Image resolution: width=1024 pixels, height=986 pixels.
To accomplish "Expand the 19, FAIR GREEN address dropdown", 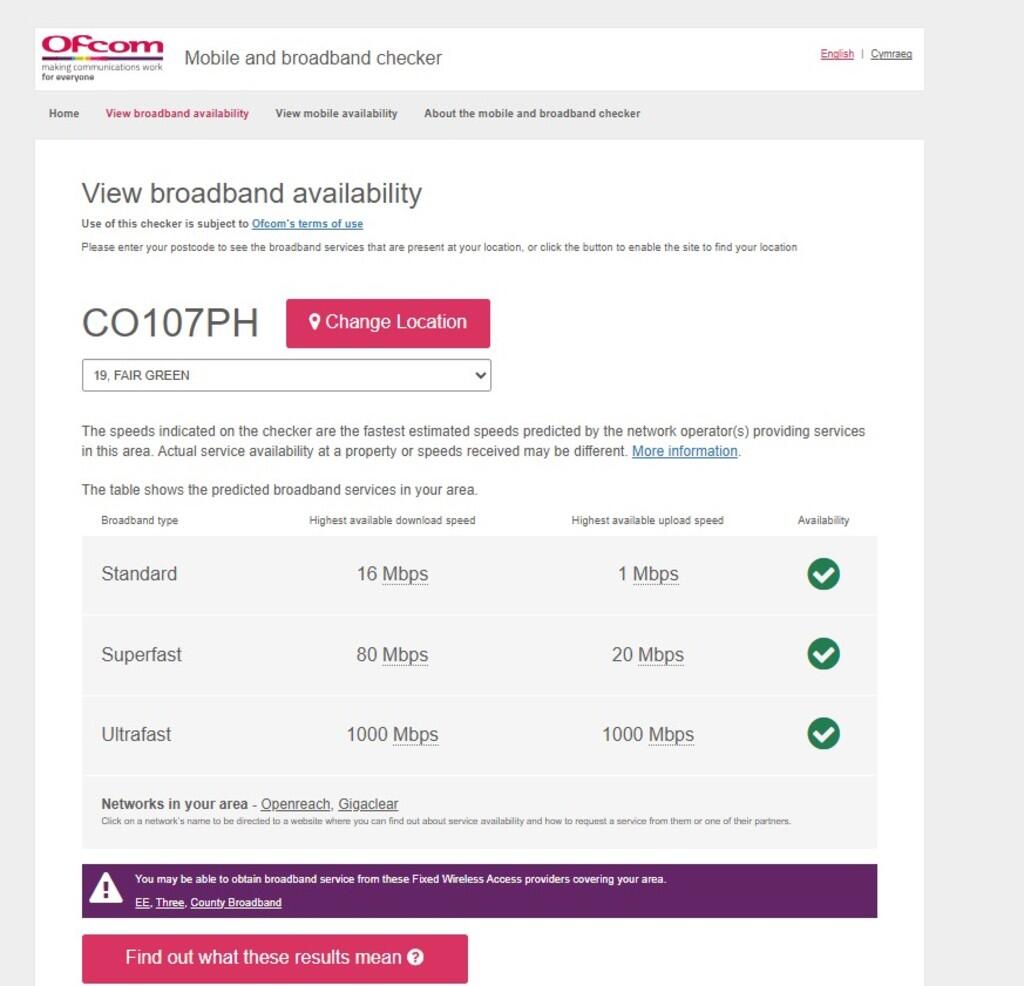I will tap(286, 375).
